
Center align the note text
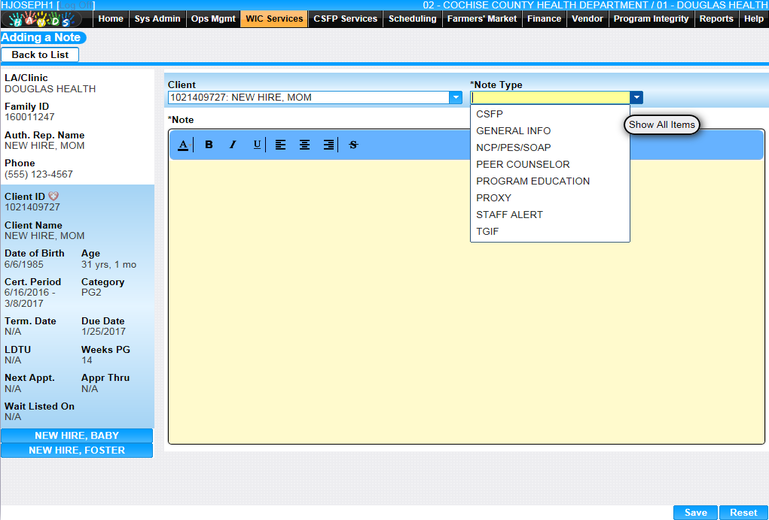304,145
